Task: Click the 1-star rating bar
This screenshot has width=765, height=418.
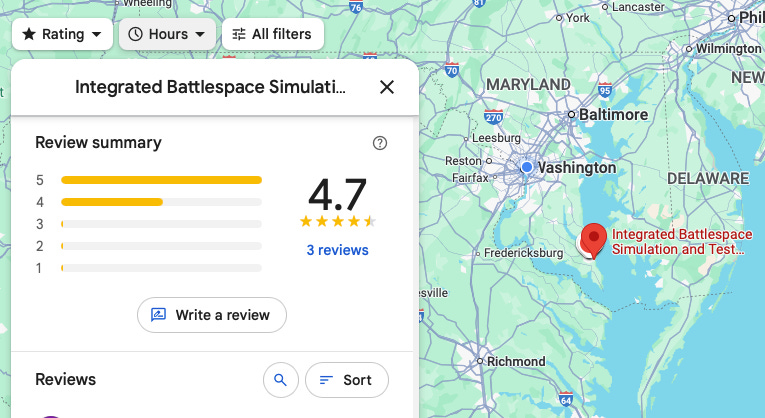Action: click(x=161, y=268)
